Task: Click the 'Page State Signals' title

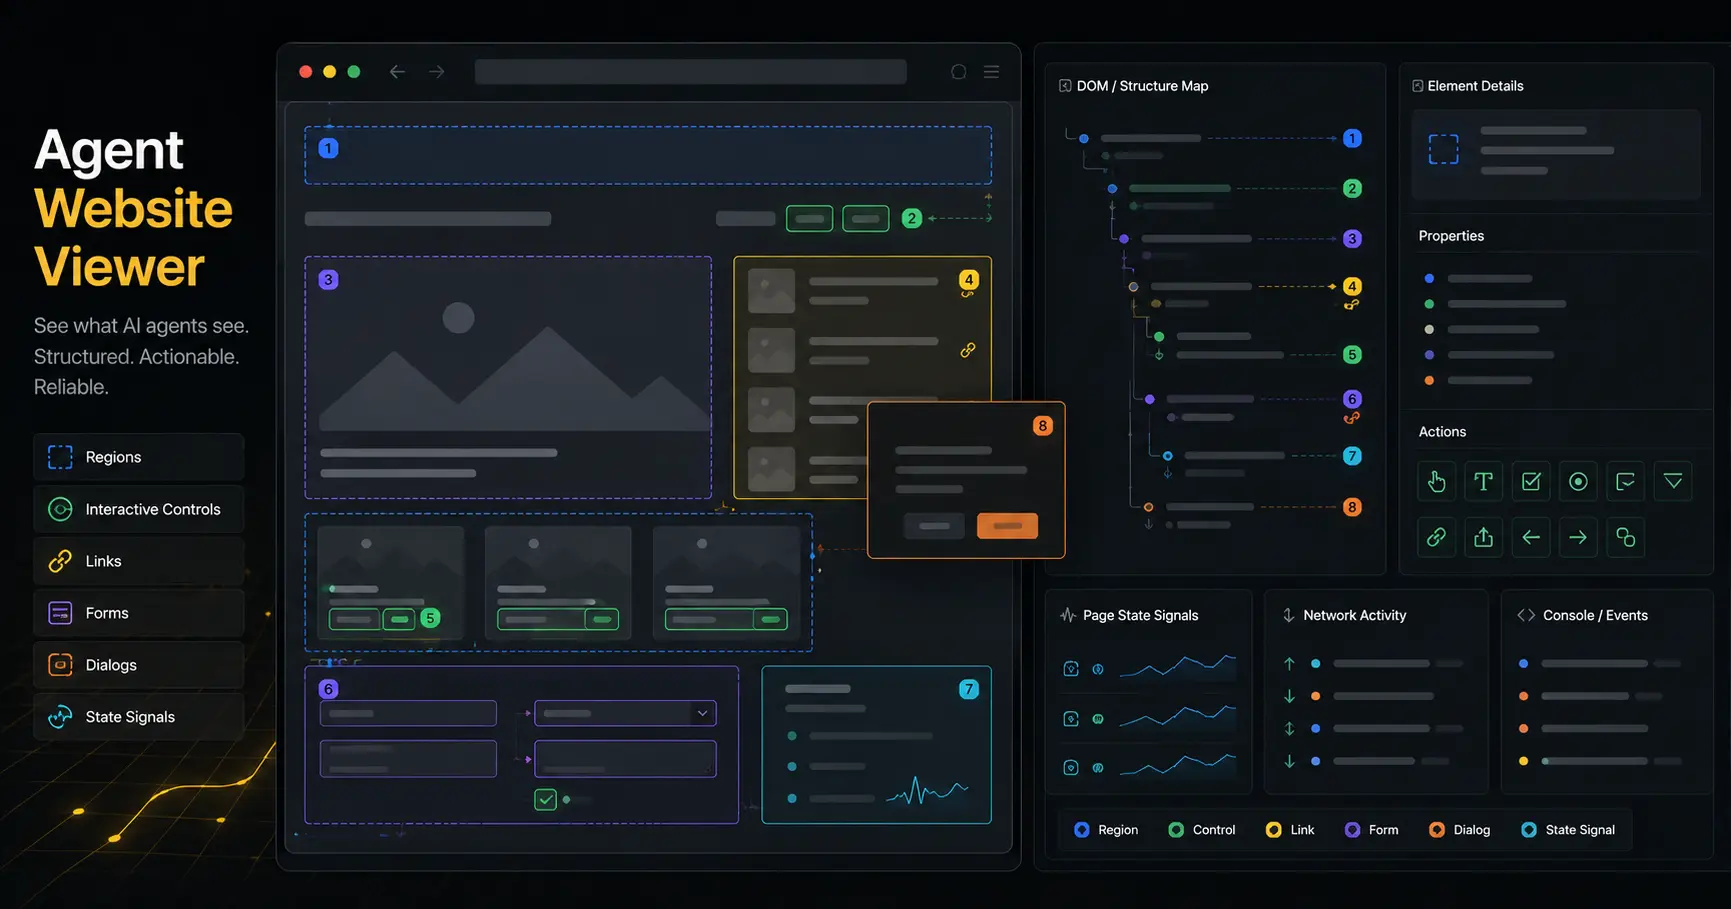Action: click(1140, 616)
